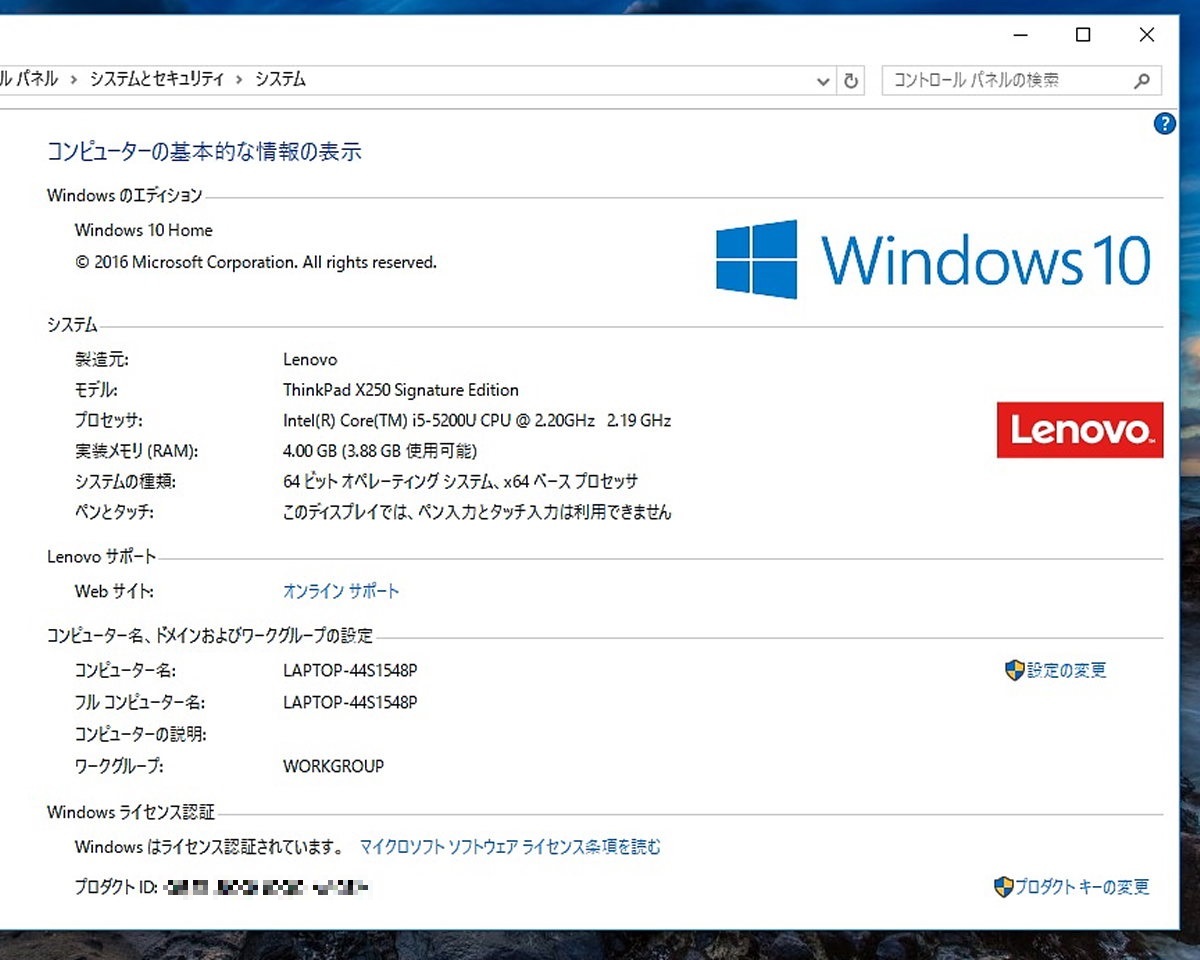Click the フル コンピューター名 value LAPTOP-44S1548P
The width and height of the screenshot is (1200, 960).
(x=350, y=702)
